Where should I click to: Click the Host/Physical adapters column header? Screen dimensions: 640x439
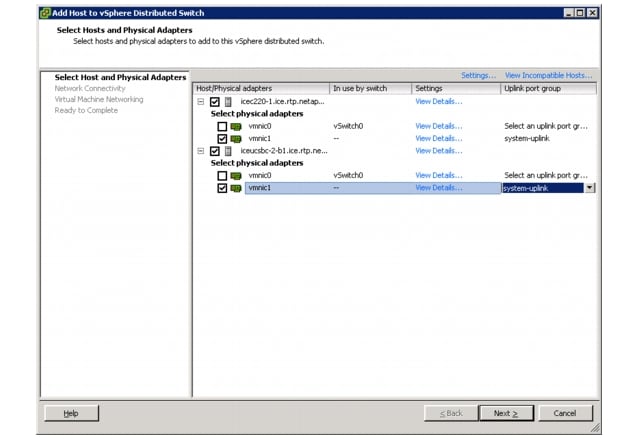tap(261, 89)
